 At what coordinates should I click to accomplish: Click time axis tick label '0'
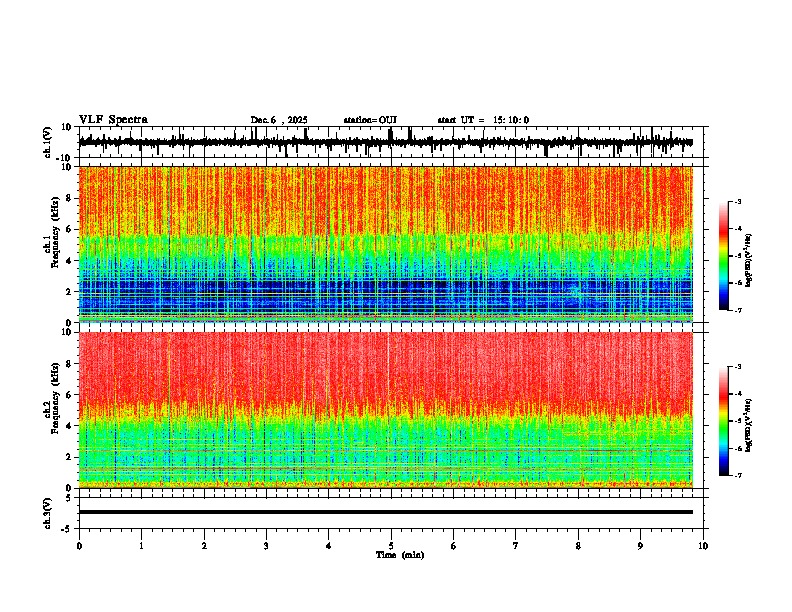(79, 546)
